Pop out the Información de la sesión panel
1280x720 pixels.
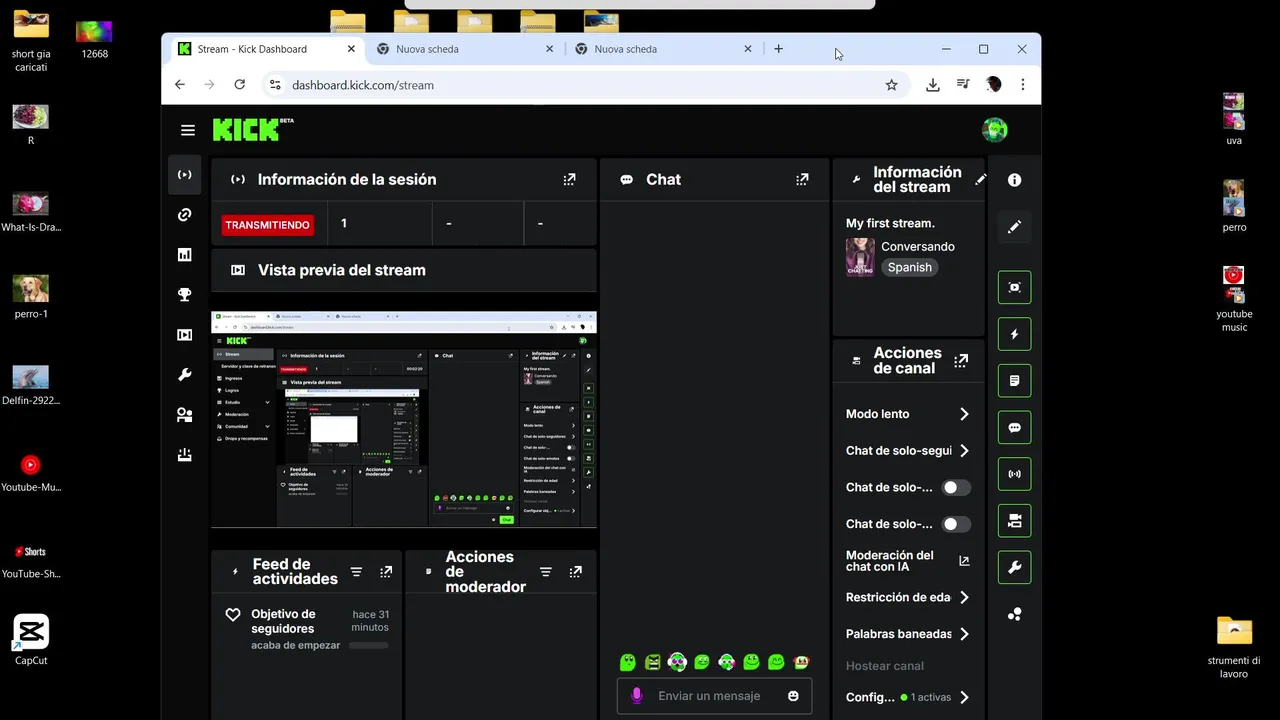569,180
